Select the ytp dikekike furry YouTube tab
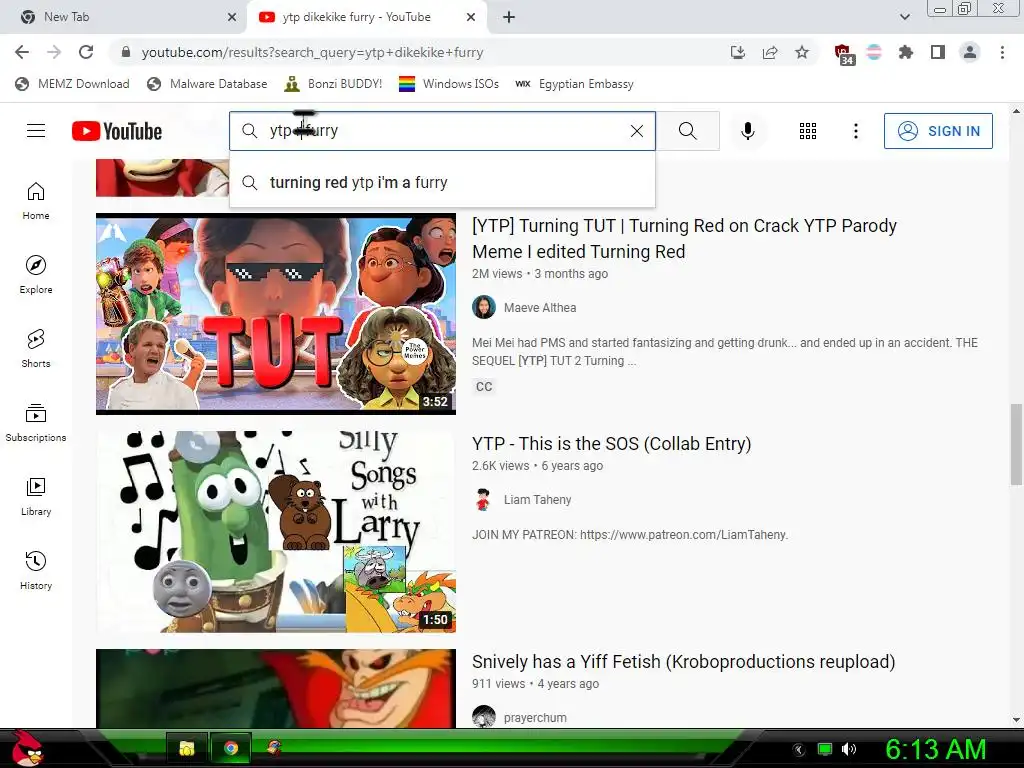Image resolution: width=1024 pixels, height=768 pixels. click(366, 17)
